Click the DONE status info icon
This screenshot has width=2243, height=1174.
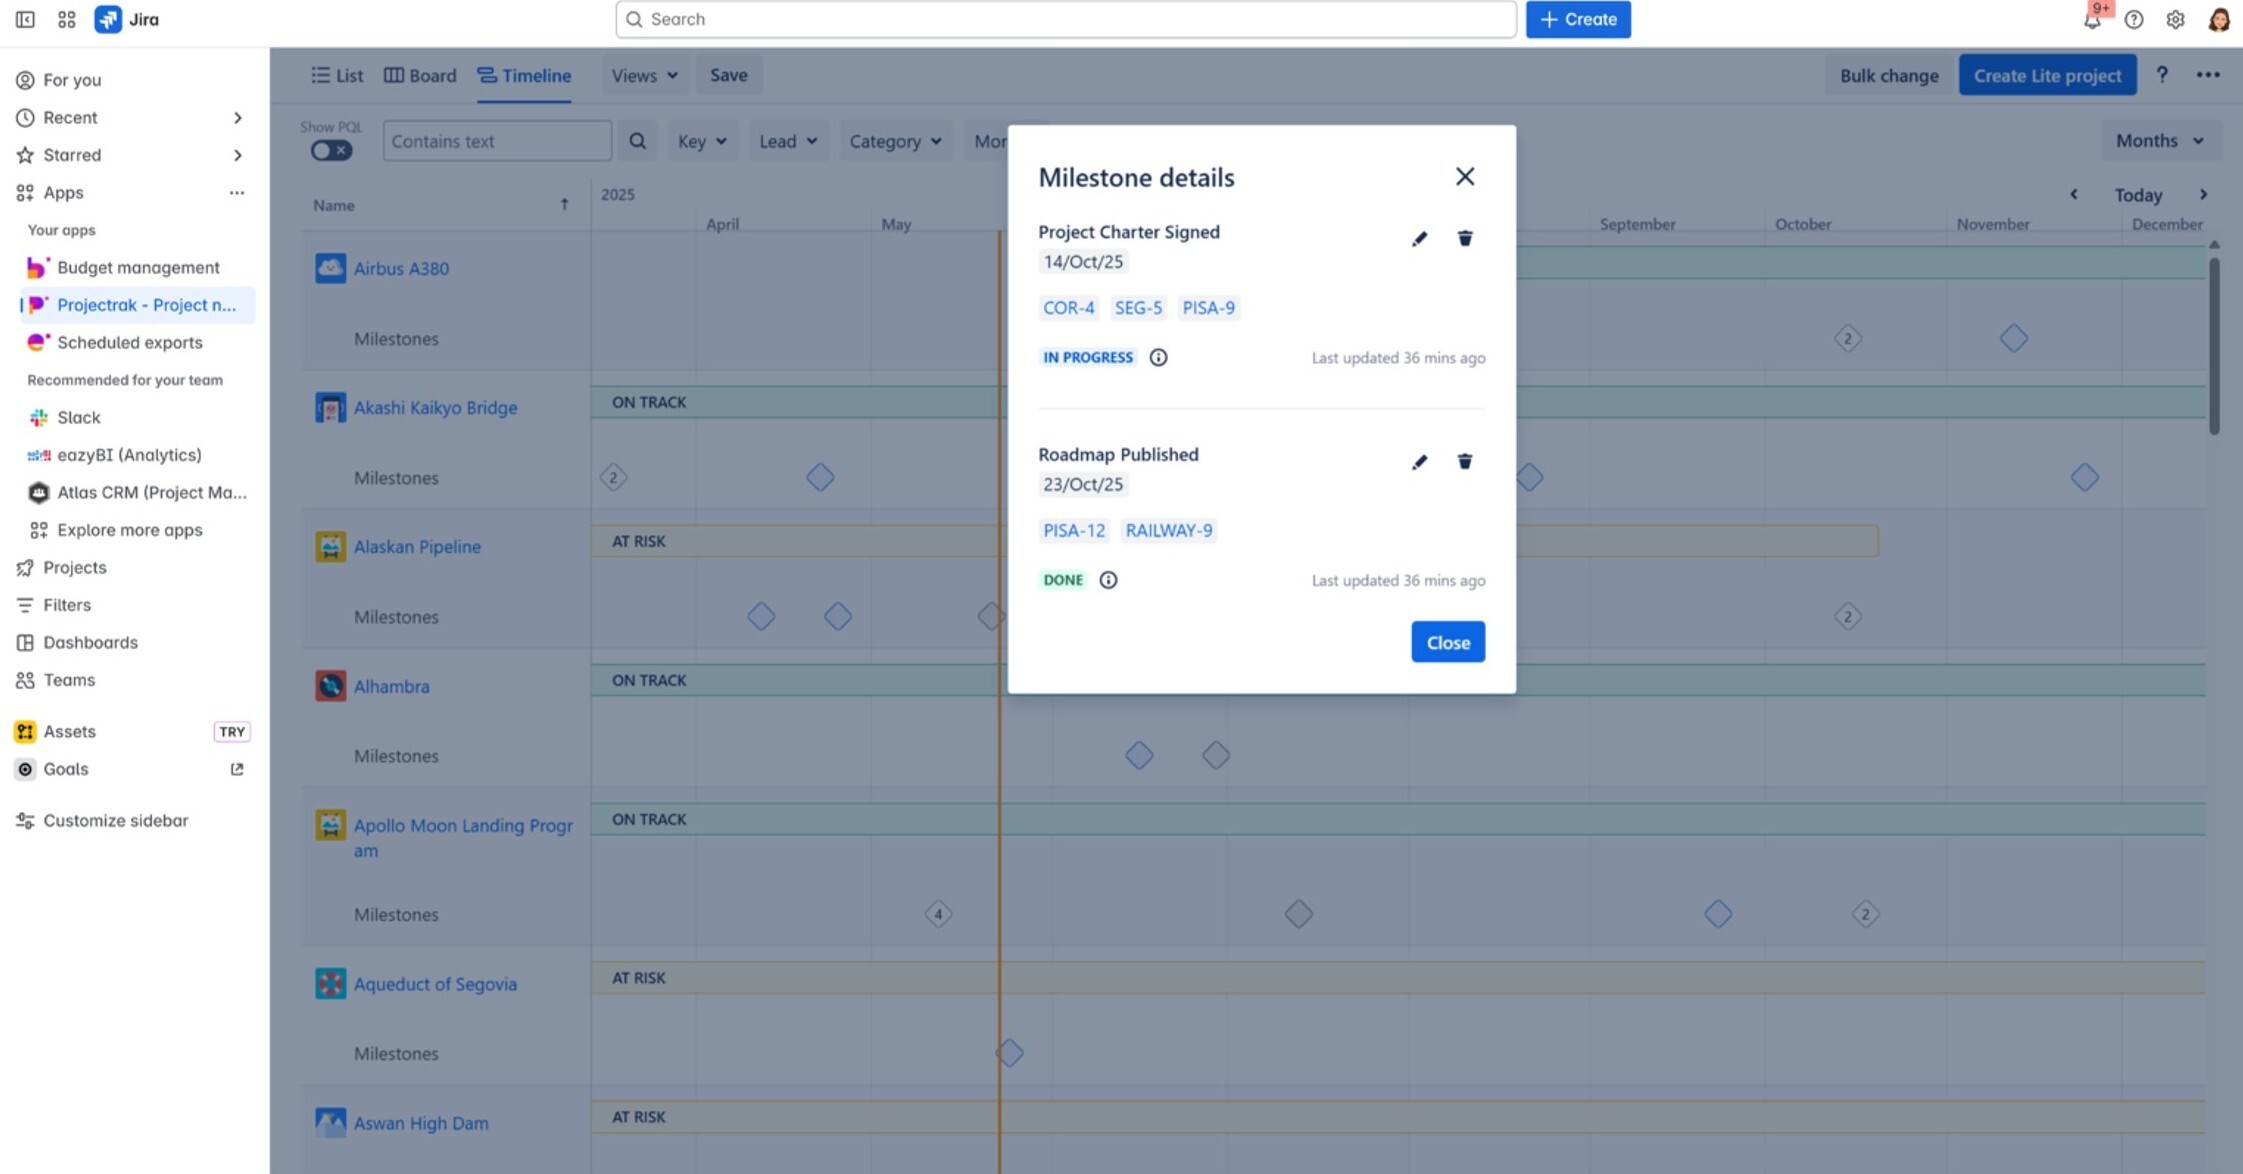pos(1108,580)
